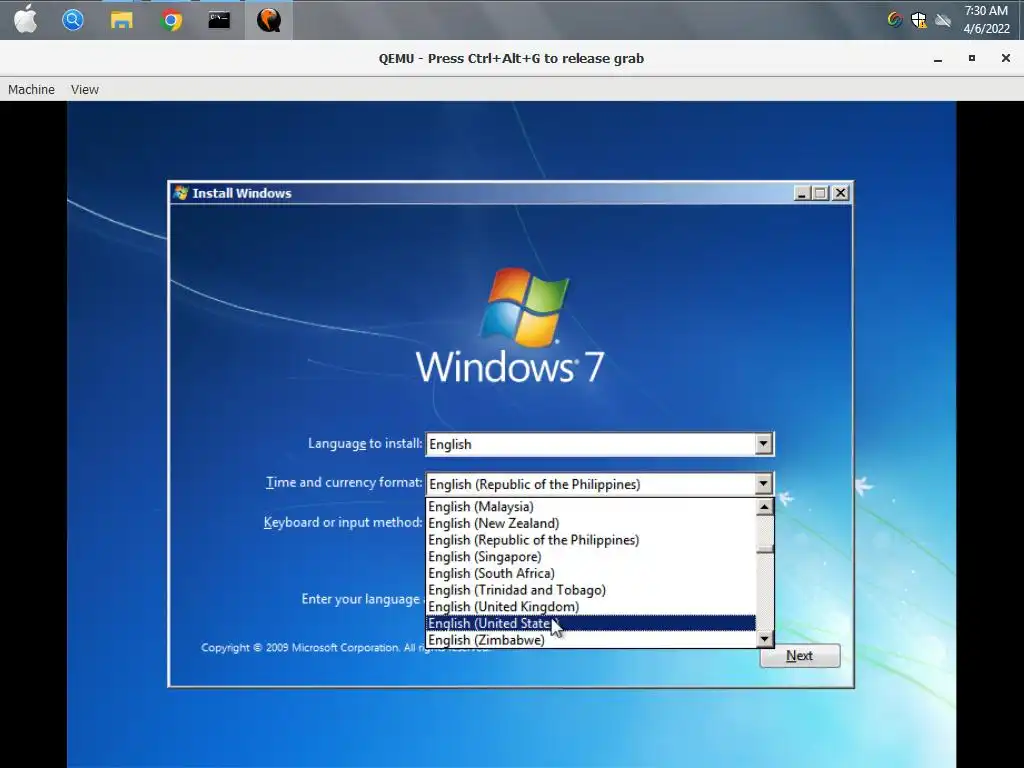Screen dimensions: 1024x768
Task: Focus the QEMU taskbar icon
Action: click(x=268, y=20)
